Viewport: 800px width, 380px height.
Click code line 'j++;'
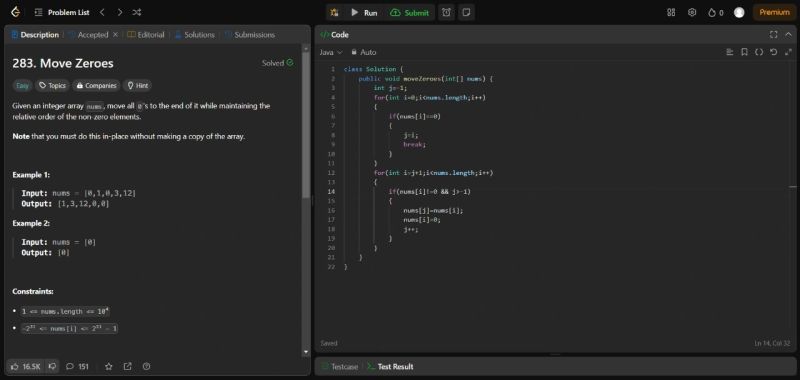411,230
